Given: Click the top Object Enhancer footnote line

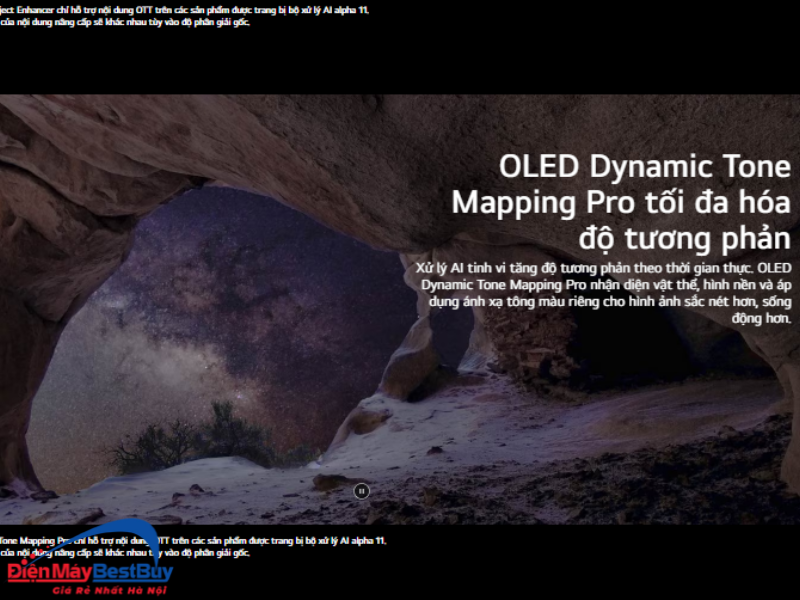Looking at the screenshot, I should click(x=190, y=9).
